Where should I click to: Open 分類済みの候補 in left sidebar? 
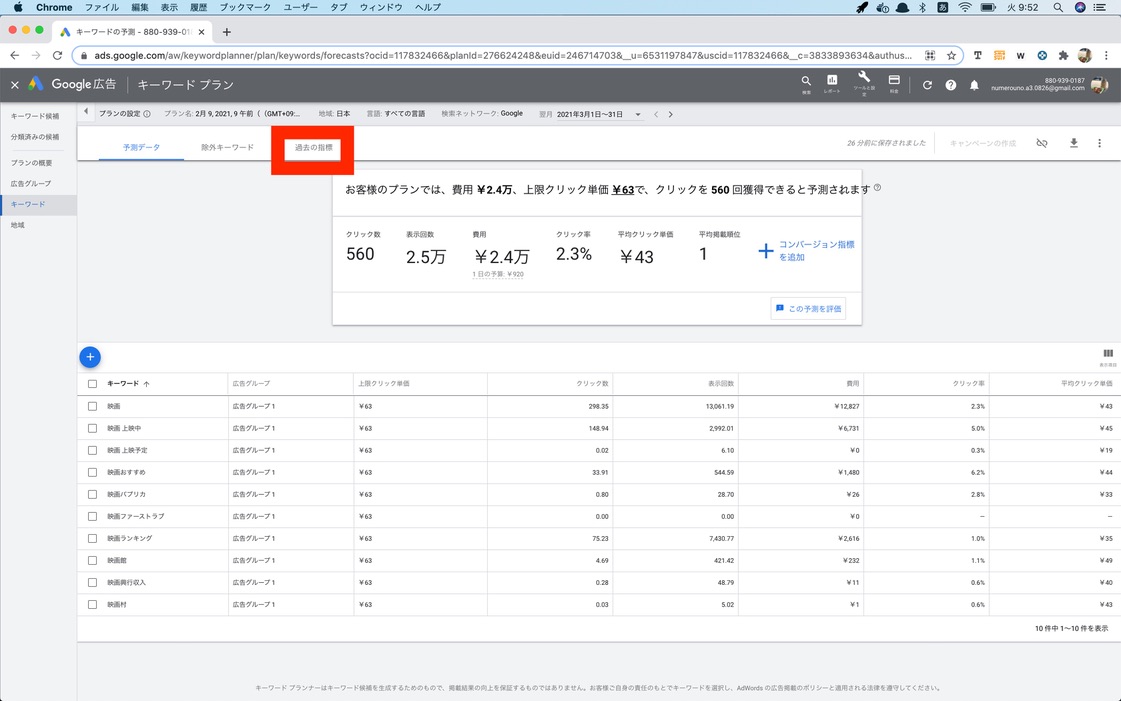tap(35, 136)
